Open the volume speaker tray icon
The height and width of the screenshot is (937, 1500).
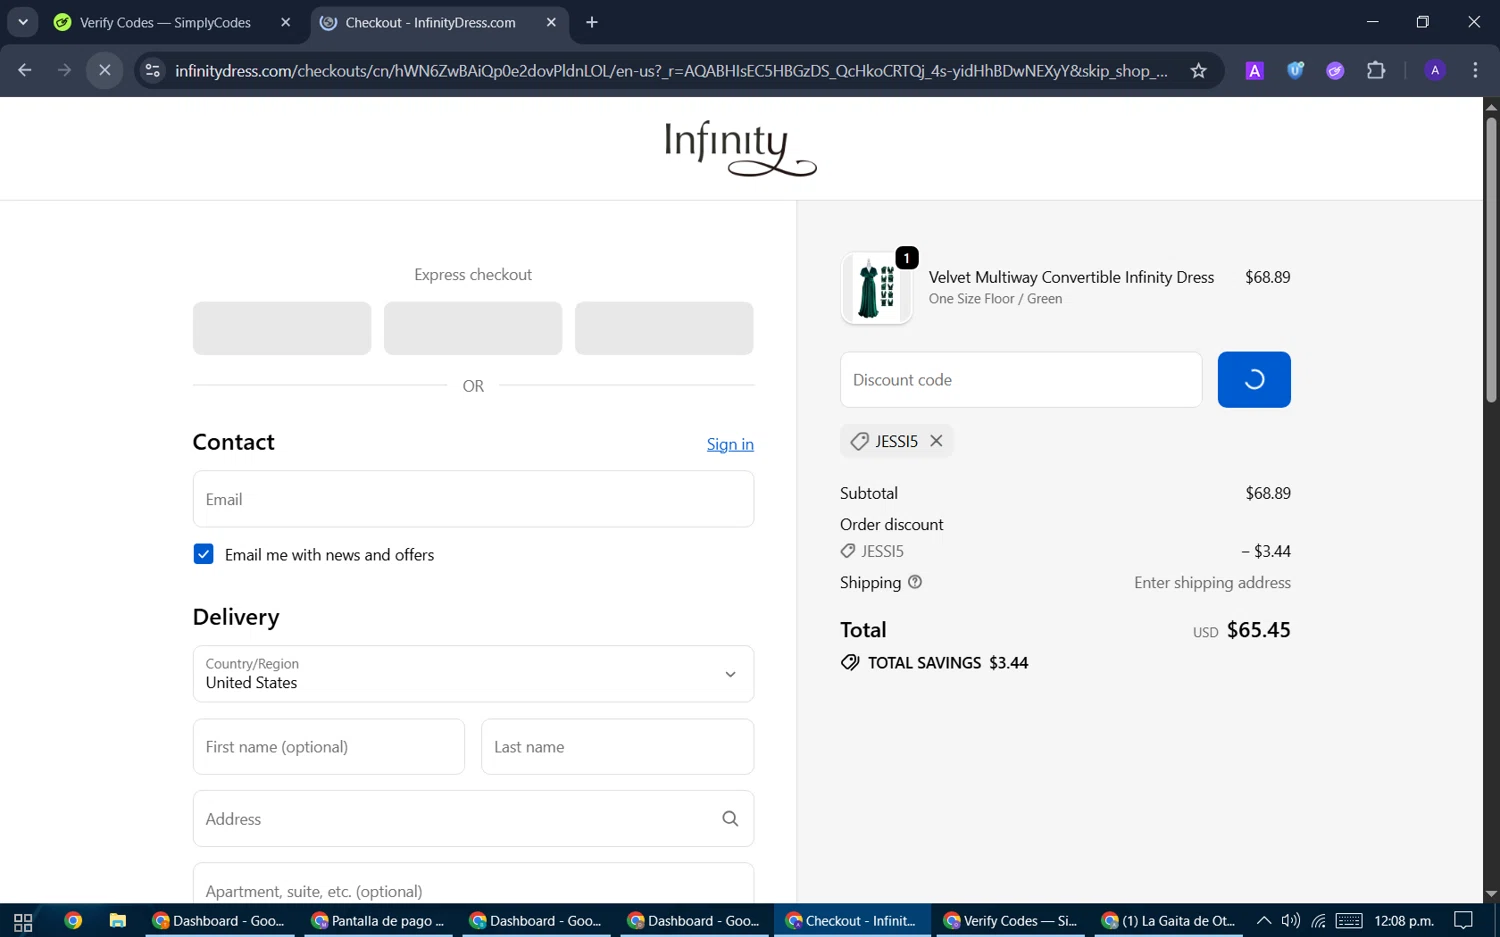pyautogui.click(x=1291, y=921)
